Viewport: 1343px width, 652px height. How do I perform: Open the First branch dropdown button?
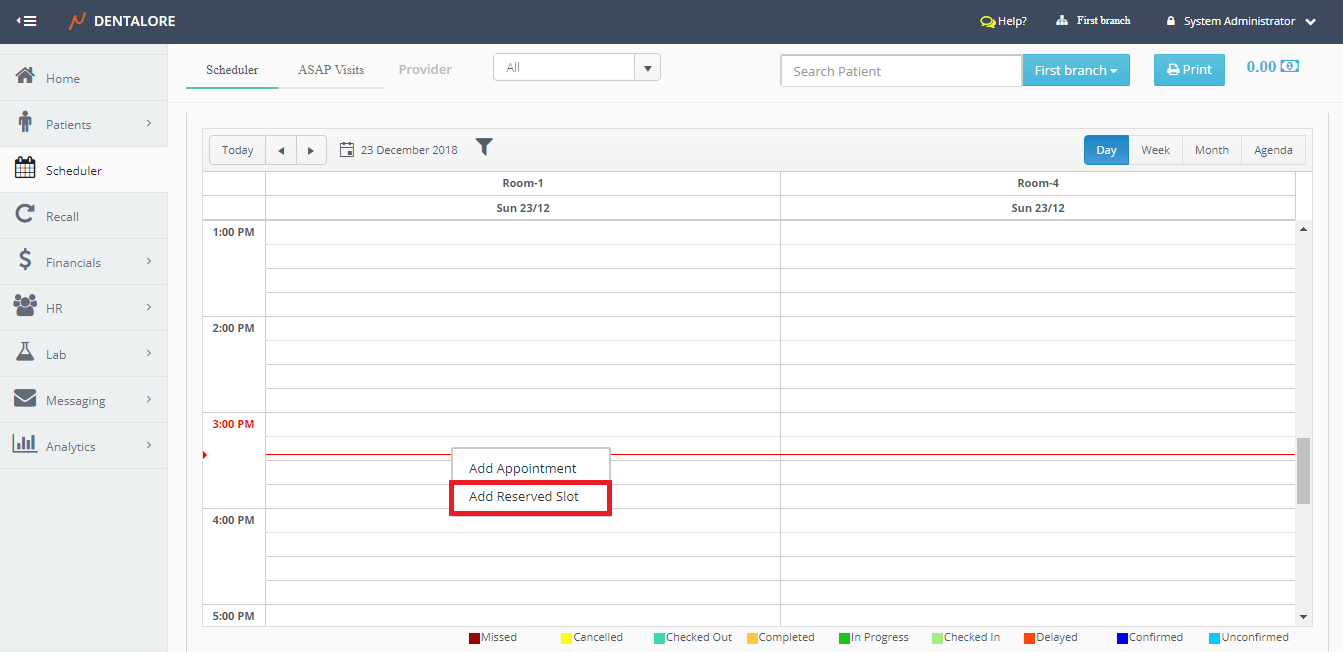[x=1075, y=70]
